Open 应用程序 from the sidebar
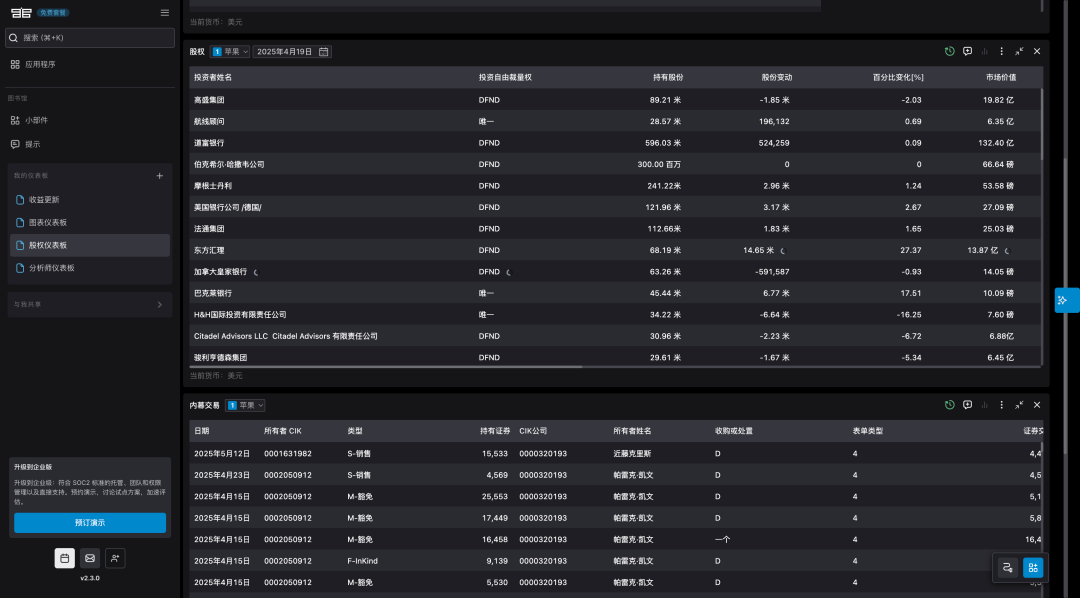This screenshot has height=598, width=1080. pyautogui.click(x=40, y=64)
